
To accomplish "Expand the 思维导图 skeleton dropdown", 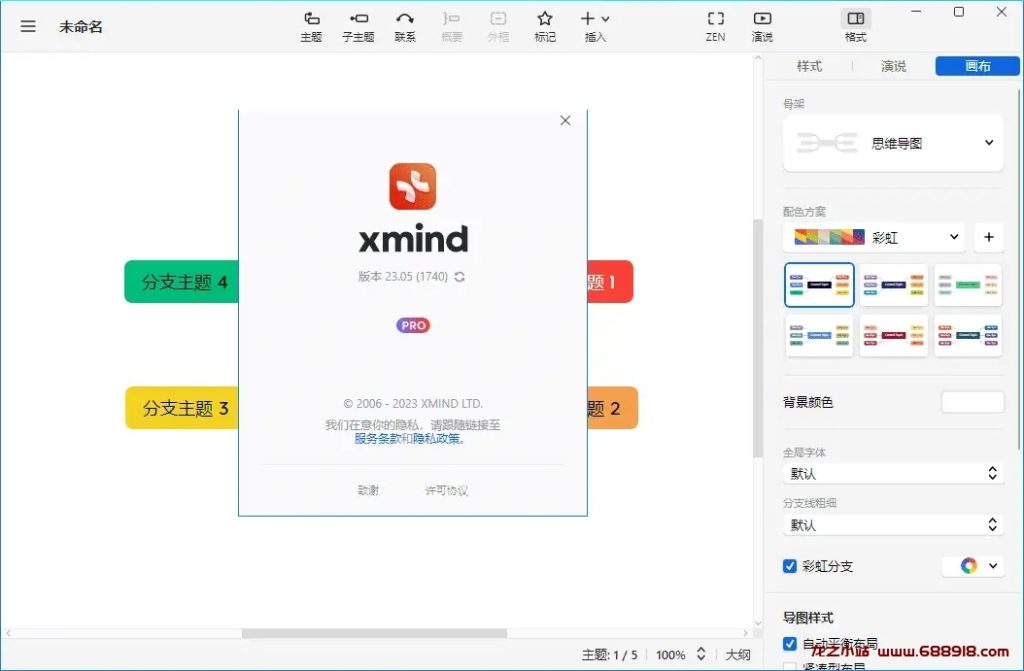I will click(893, 143).
